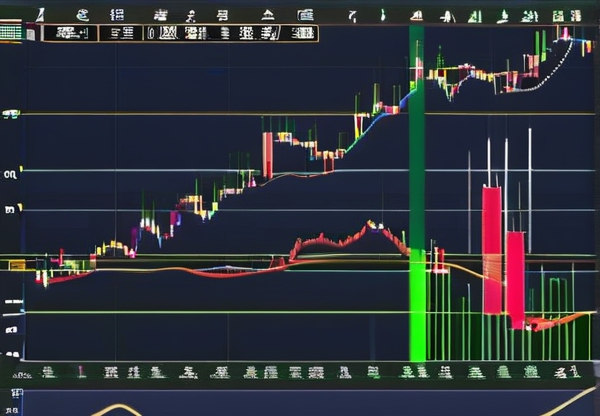Click the tan indicator curve in the bottom panel
This screenshot has width=600, height=416.
tap(116, 408)
